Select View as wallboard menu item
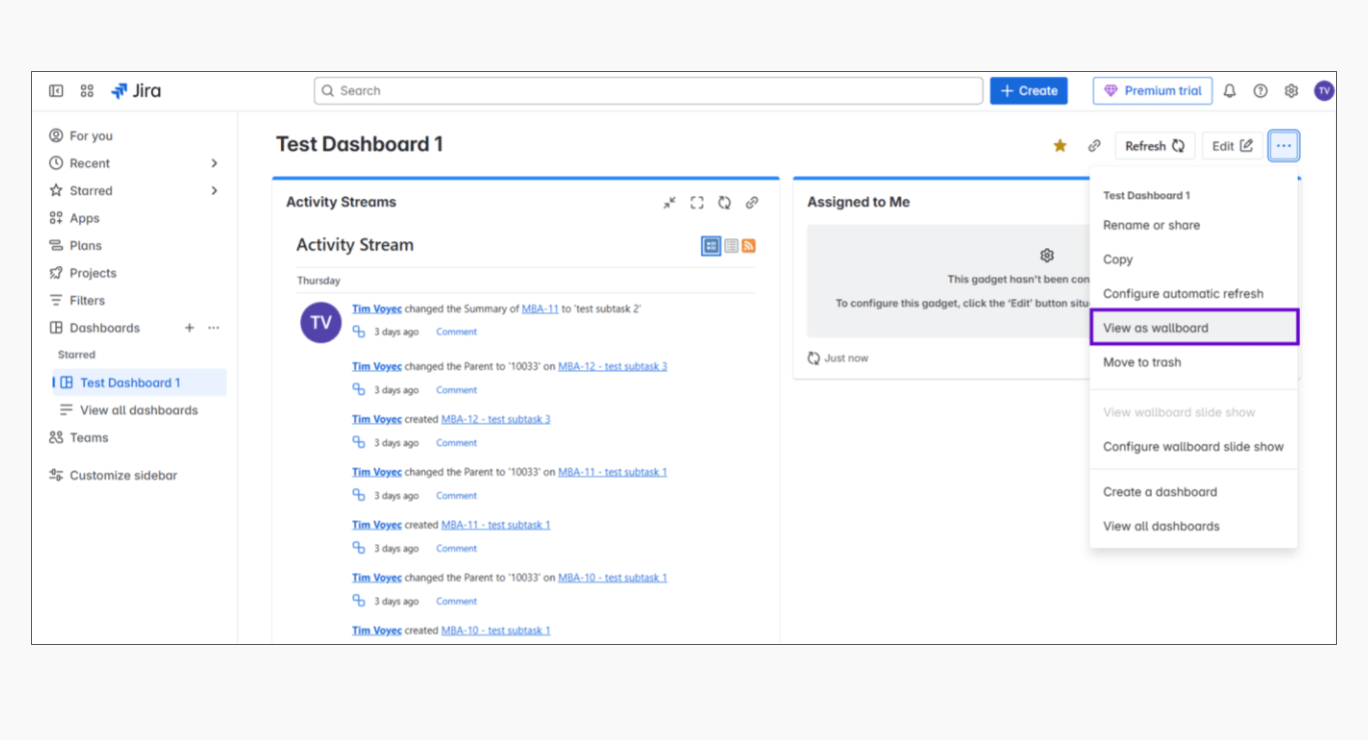 1155,328
